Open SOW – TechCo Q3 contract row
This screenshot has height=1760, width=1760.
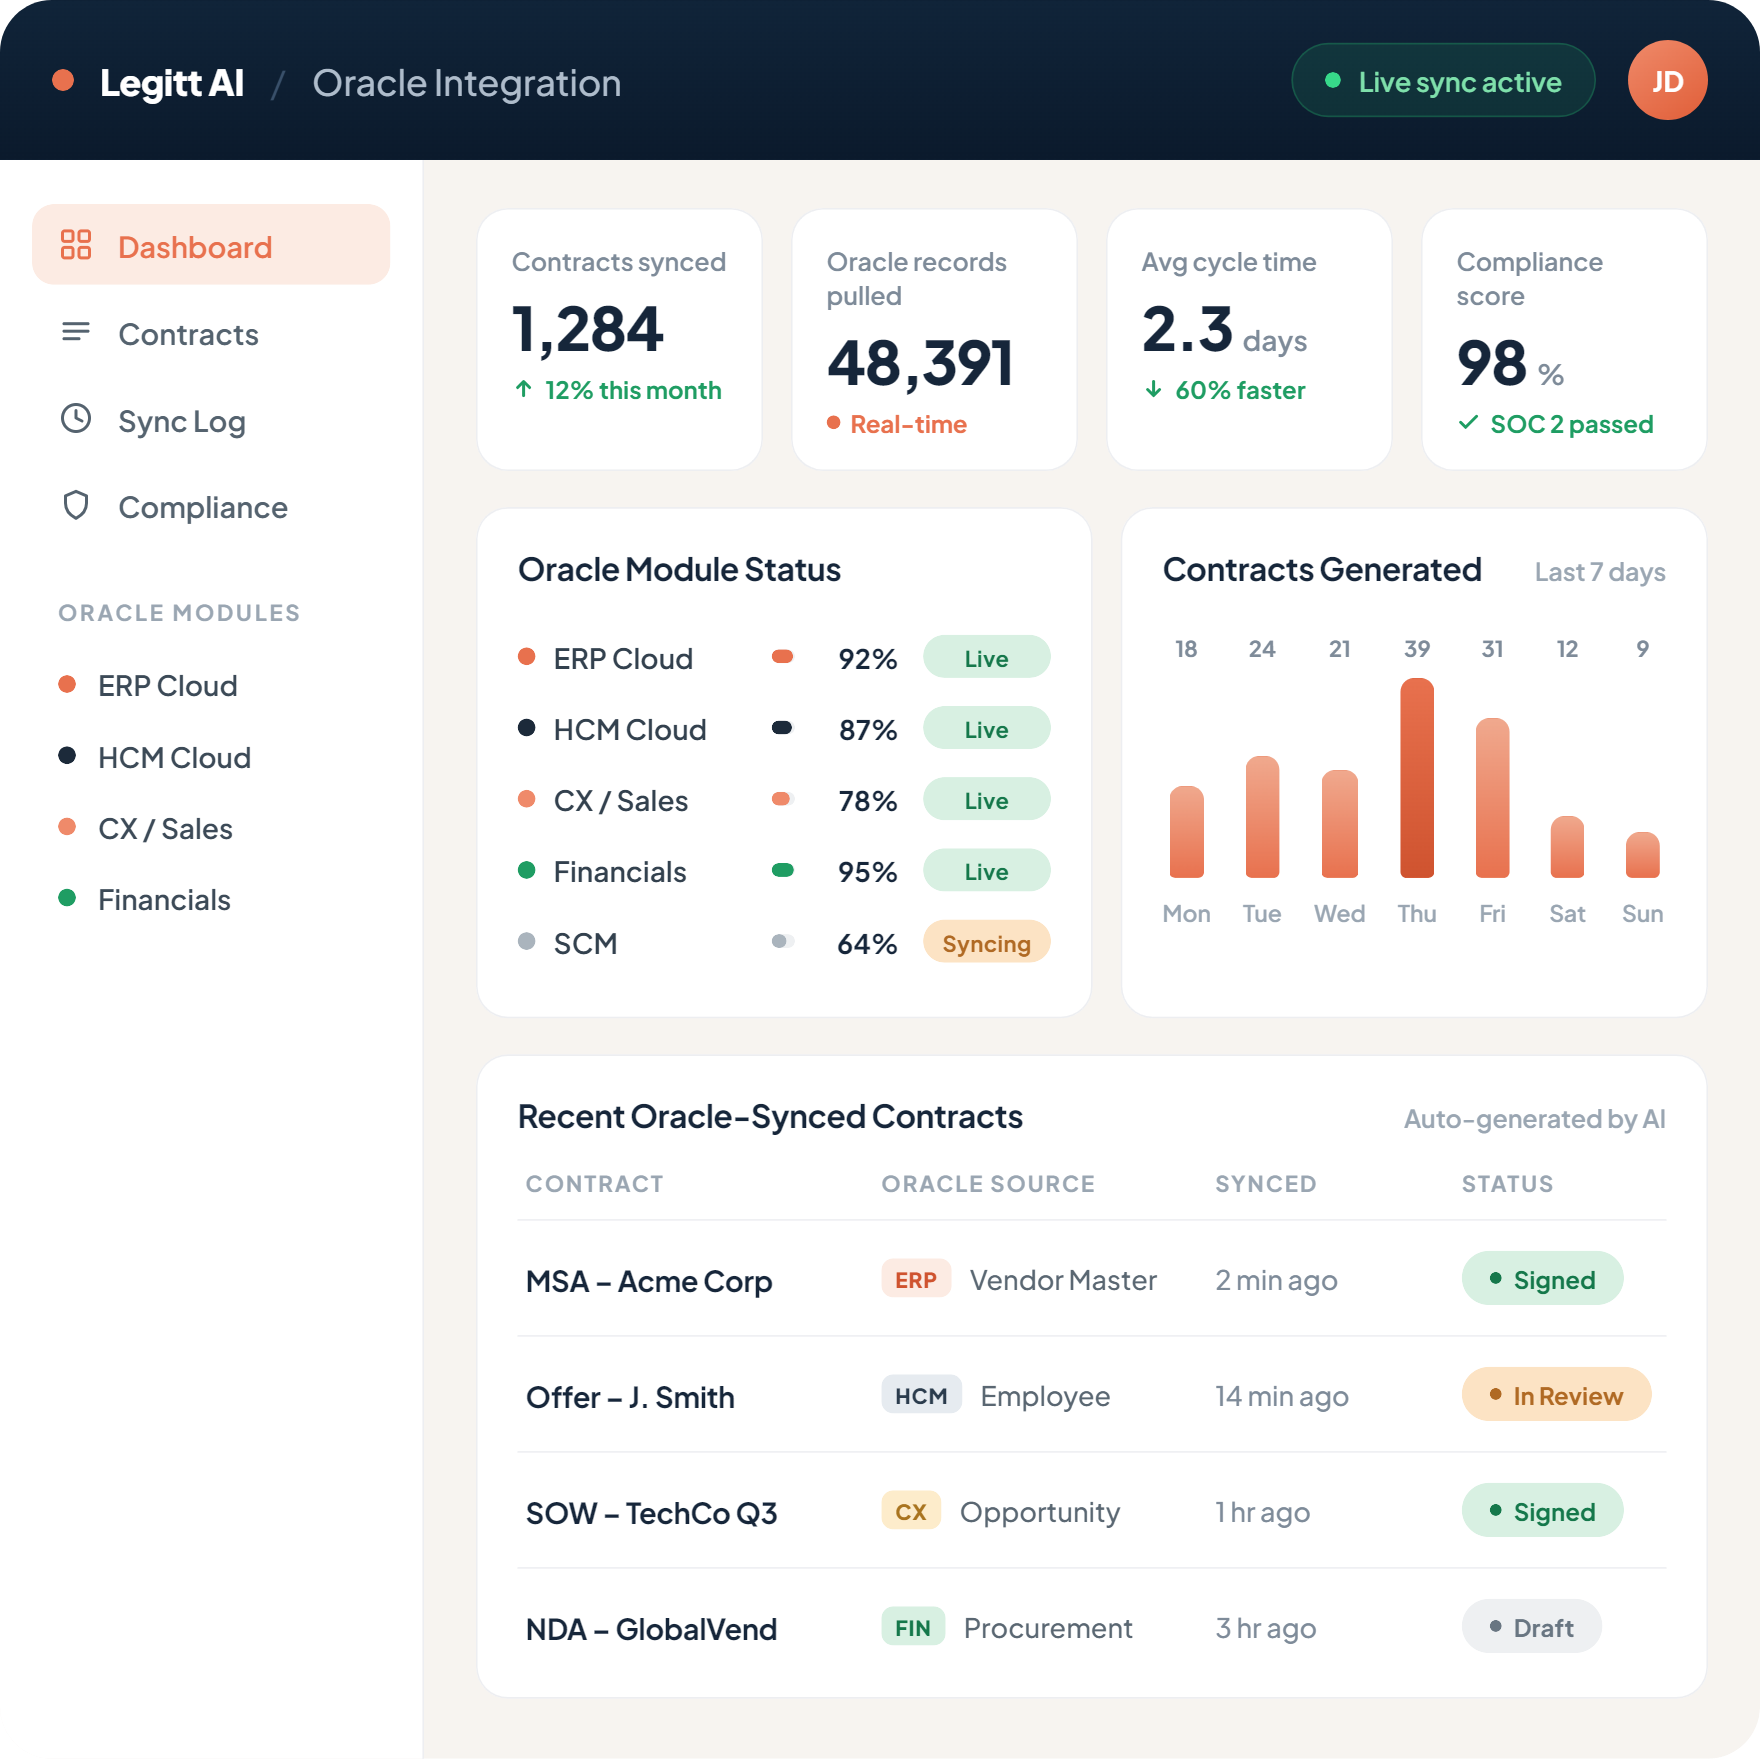(x=1092, y=1511)
